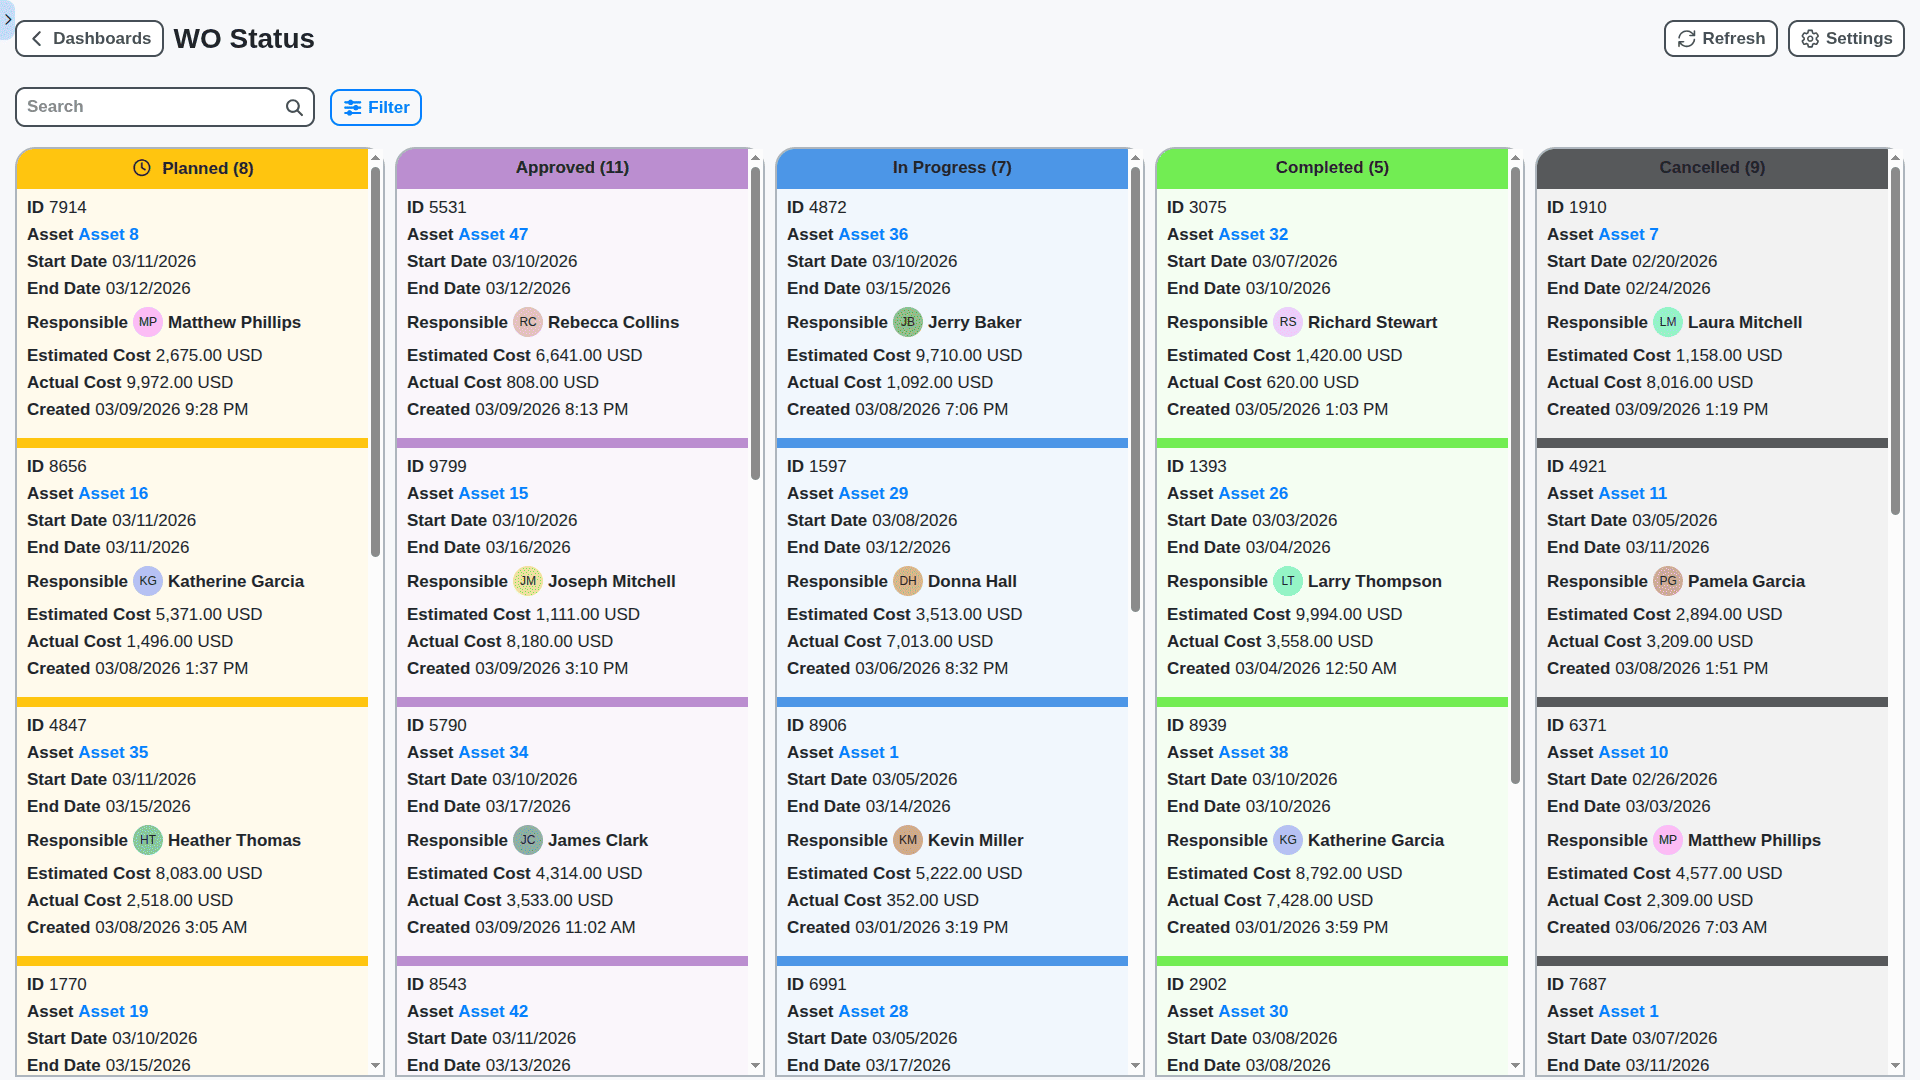Viewport: 1920px width, 1080px height.
Task: Click Rebecca Collins' RC avatar on order 5531
Action: coord(528,322)
